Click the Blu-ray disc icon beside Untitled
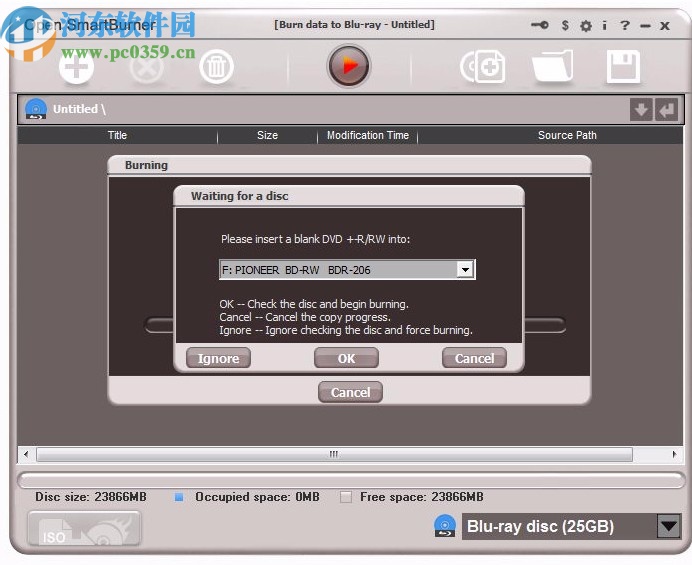 pyautogui.click(x=36, y=109)
